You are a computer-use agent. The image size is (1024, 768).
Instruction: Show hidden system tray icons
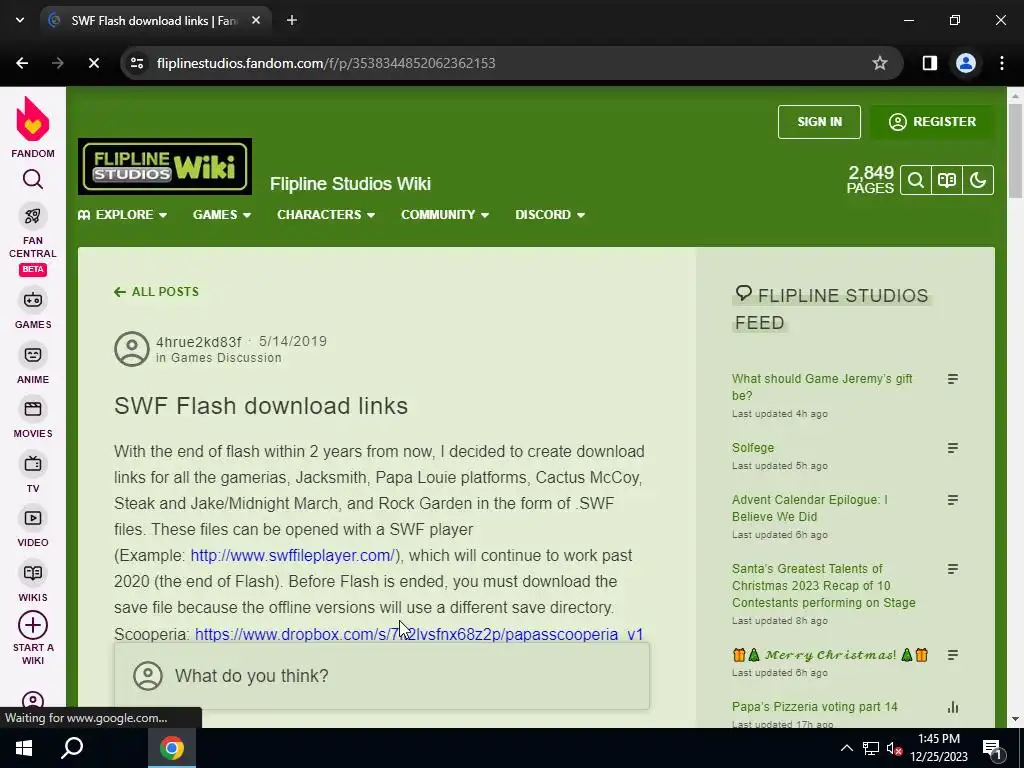coord(846,748)
